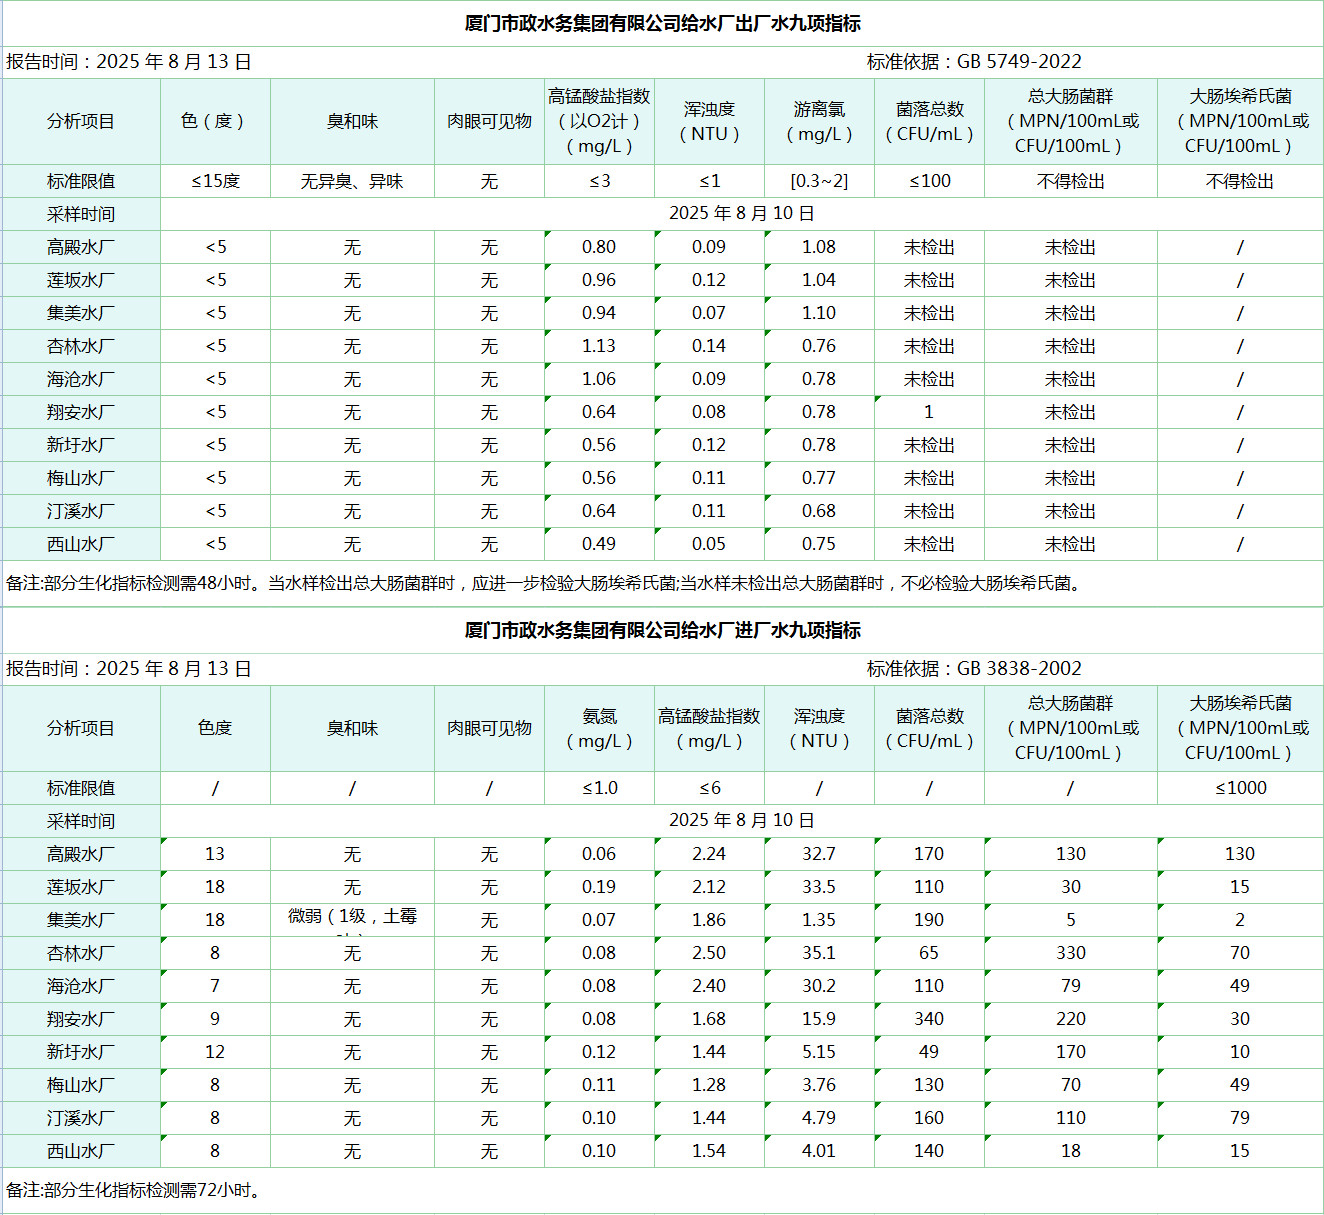
Task: Click the outgoing water table title 出厂水九项指标
Action: tap(662, 23)
